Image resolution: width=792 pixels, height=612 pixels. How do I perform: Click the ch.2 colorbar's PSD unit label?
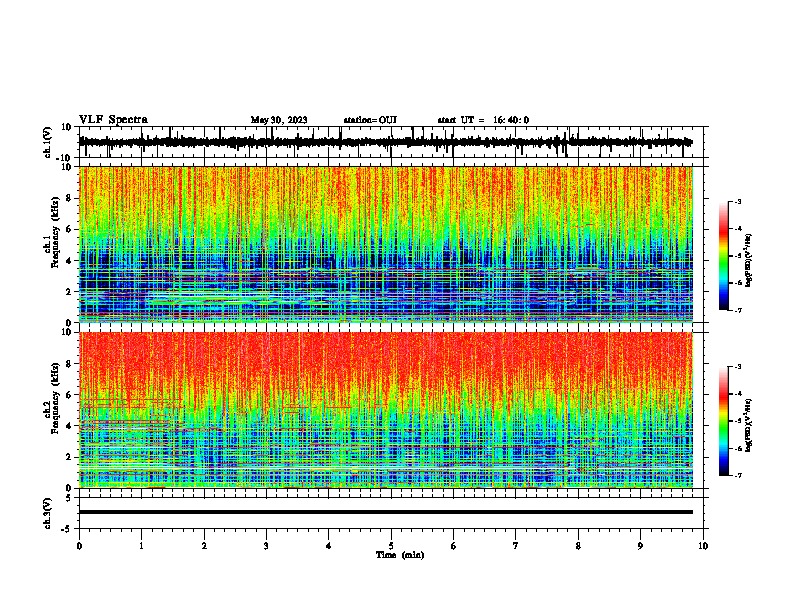[749, 425]
